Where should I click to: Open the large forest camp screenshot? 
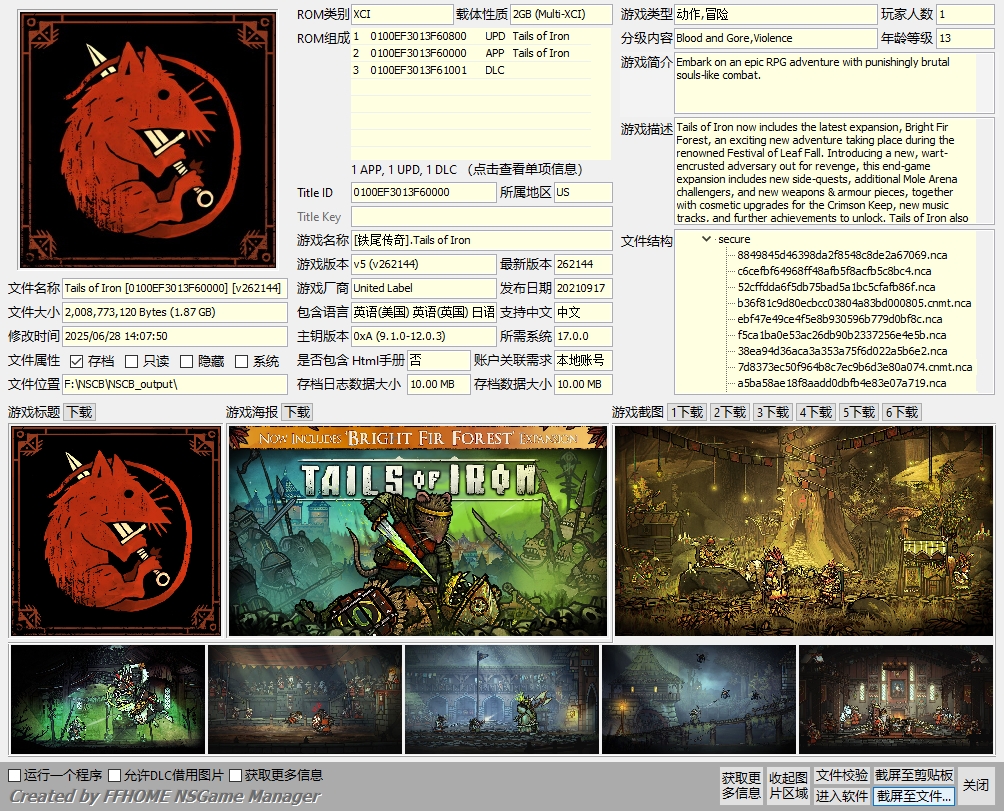click(804, 531)
